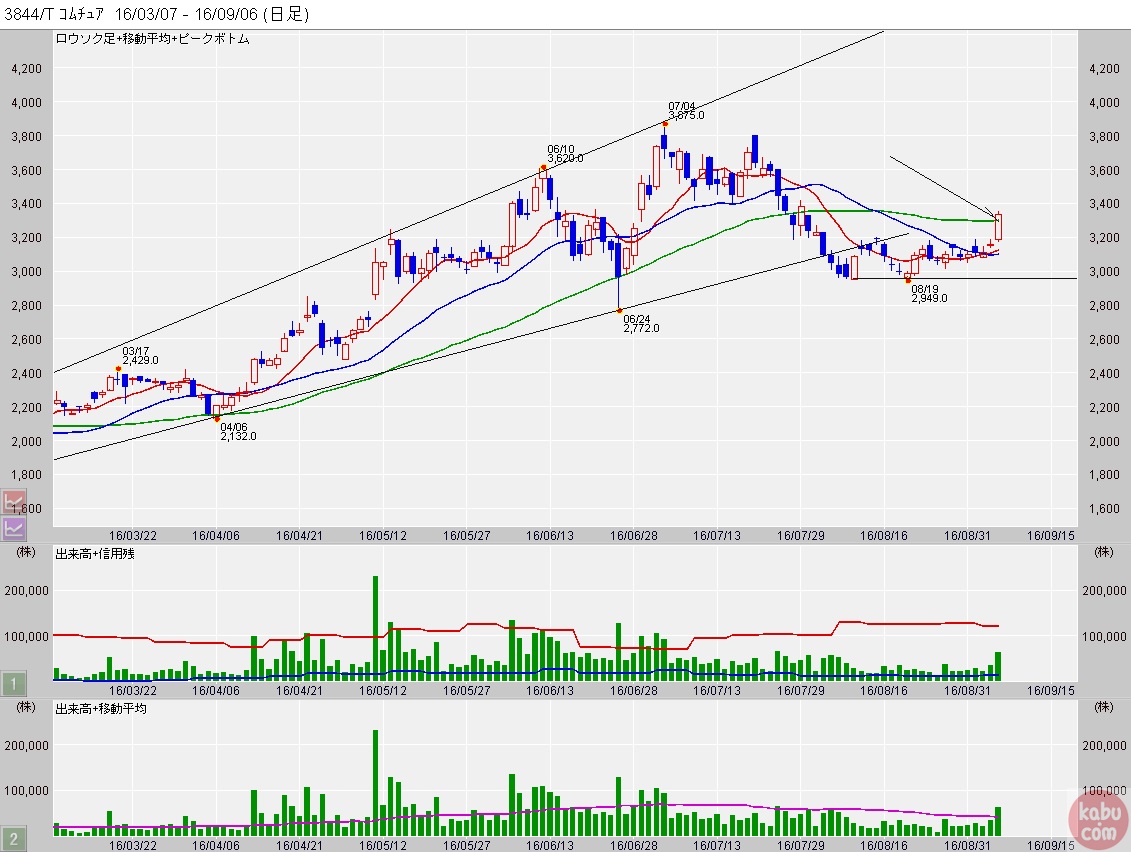This screenshot has width=1131, height=852.
Task: Select the panel 1 button beside volume chart
Action: tap(14, 685)
